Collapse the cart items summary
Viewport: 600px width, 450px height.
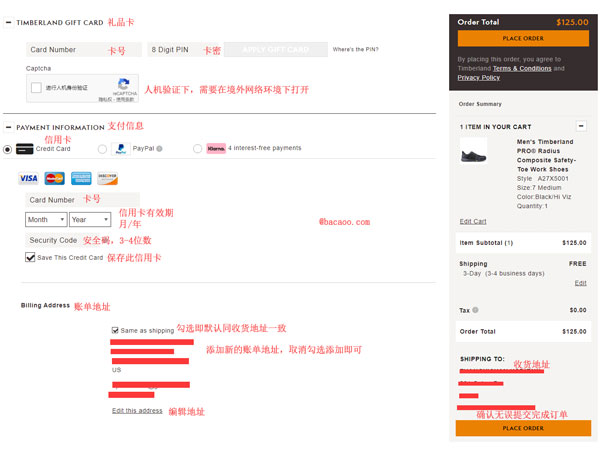point(581,126)
